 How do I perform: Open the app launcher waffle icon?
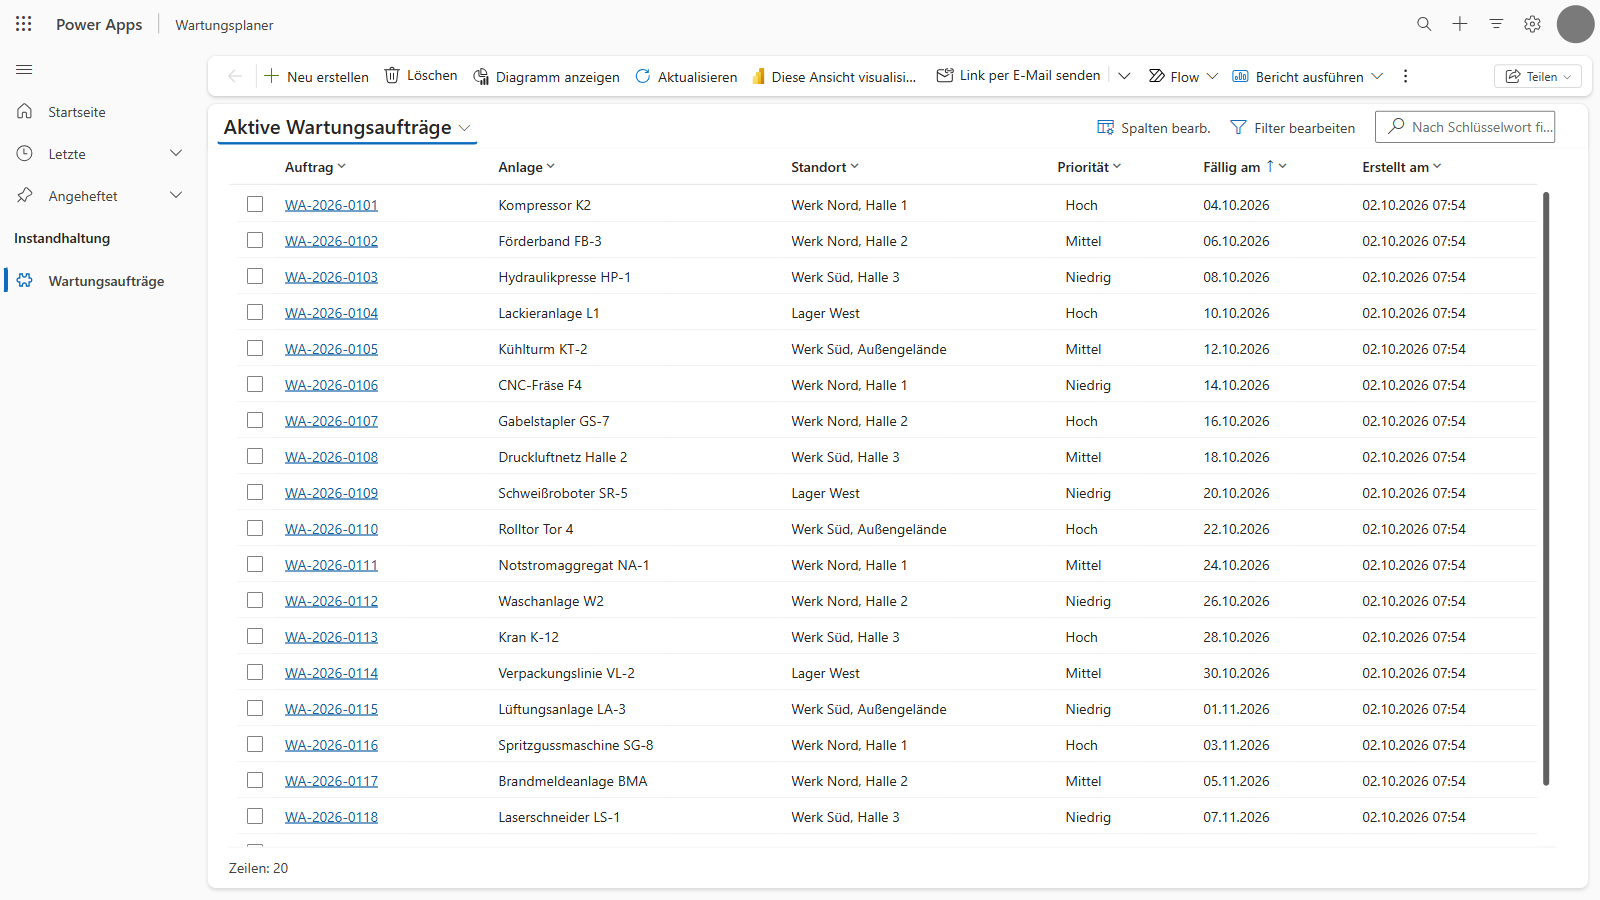point(24,24)
